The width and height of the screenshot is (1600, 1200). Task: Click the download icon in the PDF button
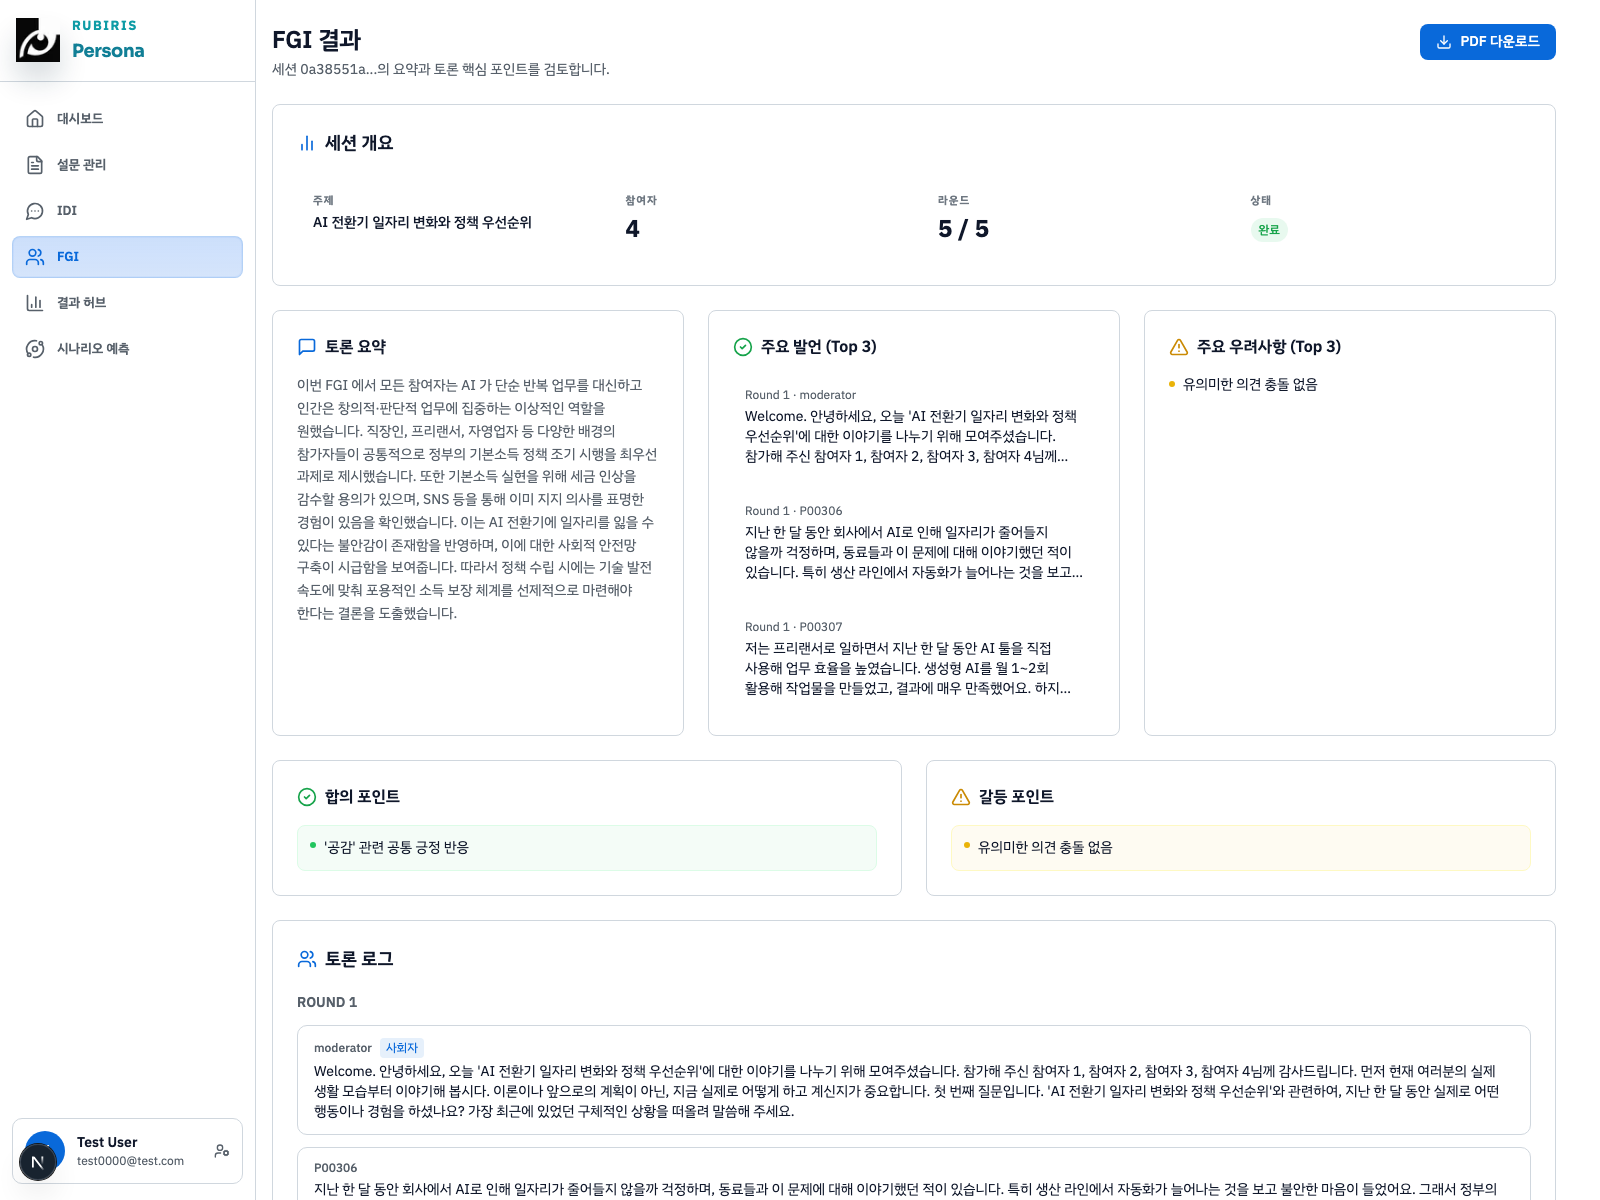(x=1443, y=42)
